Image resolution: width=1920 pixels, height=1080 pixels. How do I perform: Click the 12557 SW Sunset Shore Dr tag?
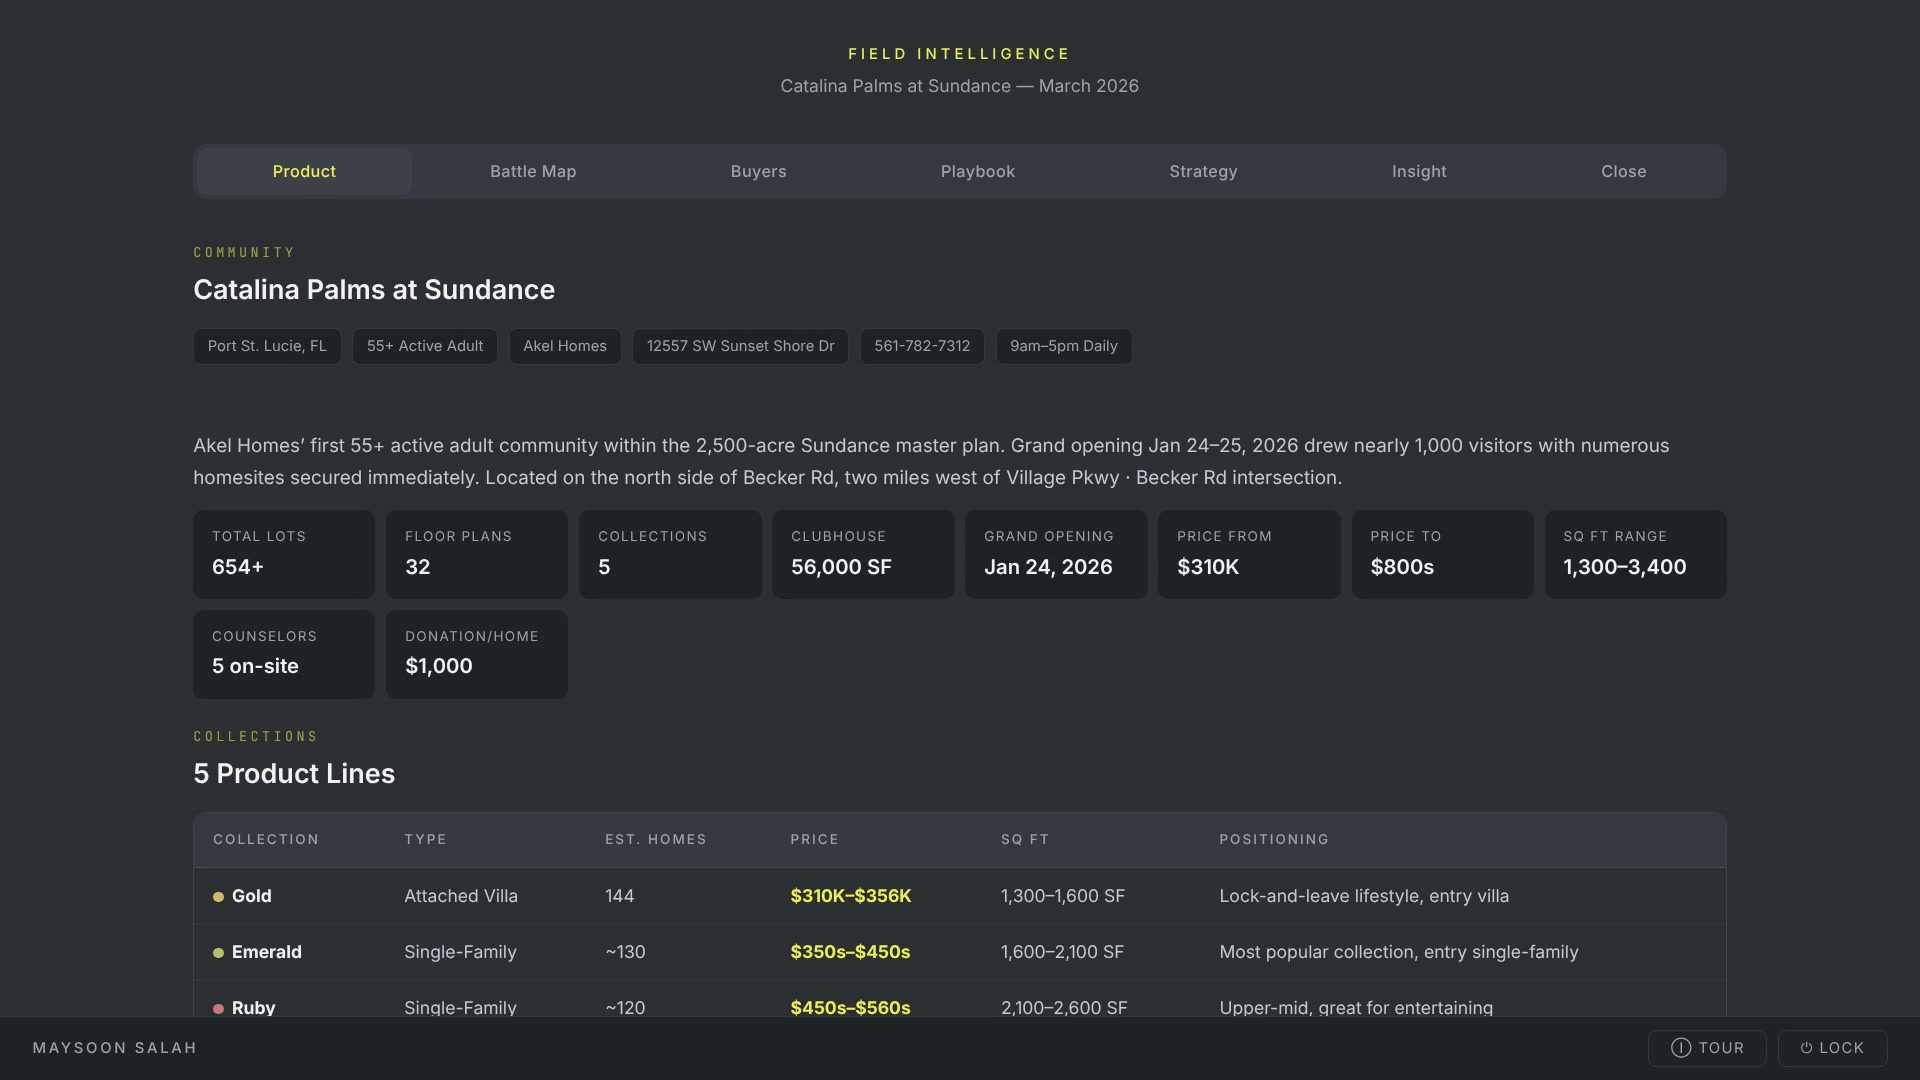tap(740, 346)
